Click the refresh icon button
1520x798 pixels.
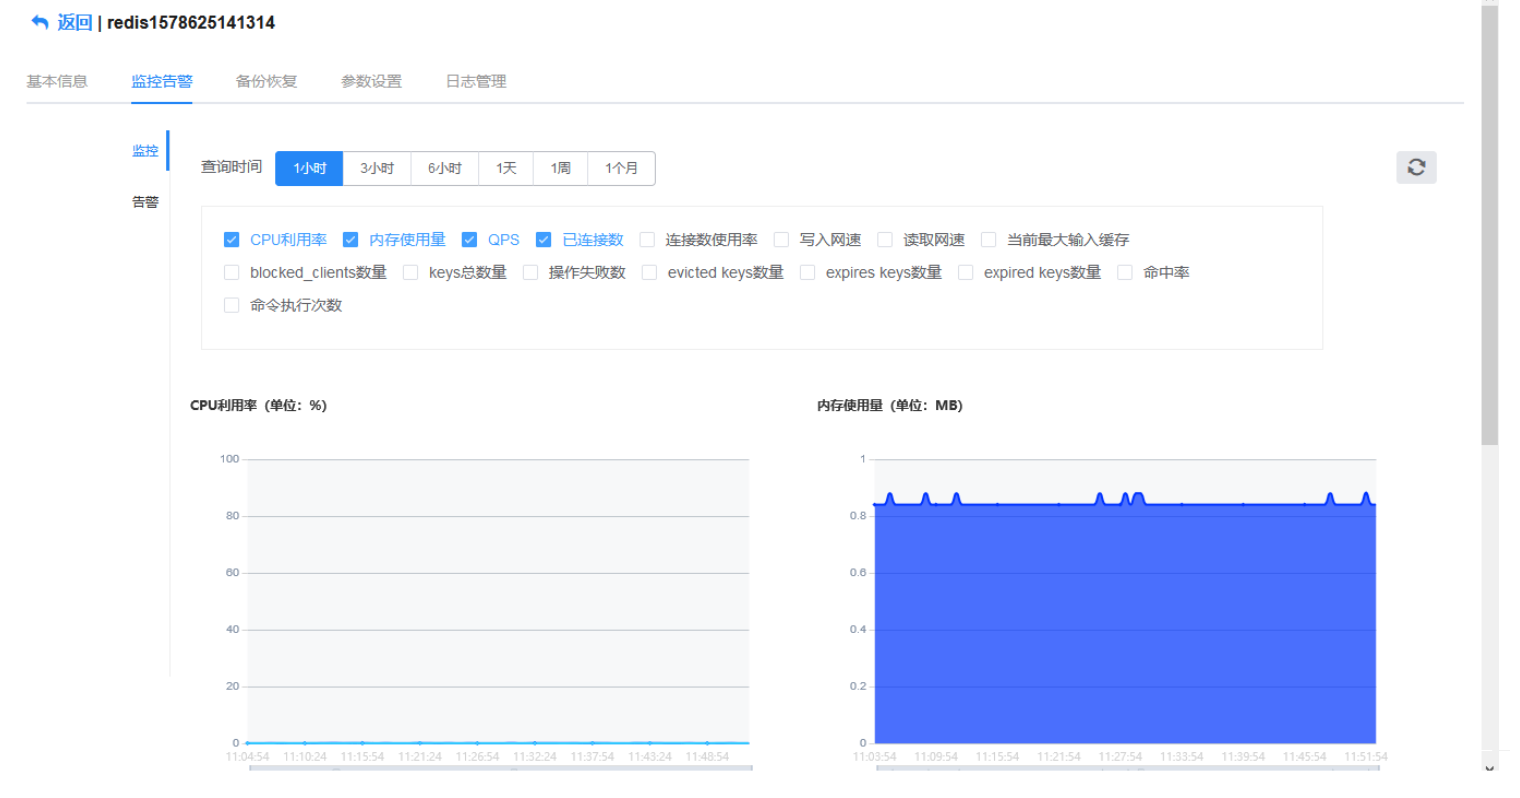(1416, 167)
